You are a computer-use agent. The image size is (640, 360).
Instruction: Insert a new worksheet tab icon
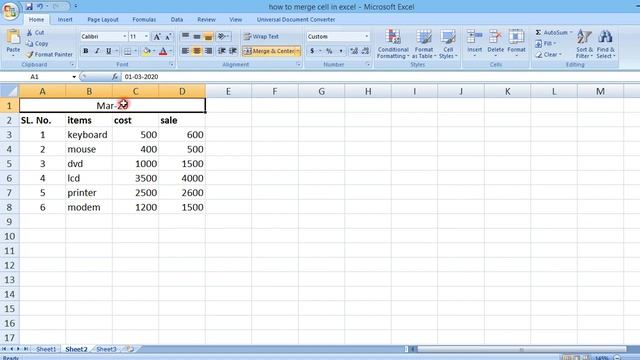pos(130,349)
